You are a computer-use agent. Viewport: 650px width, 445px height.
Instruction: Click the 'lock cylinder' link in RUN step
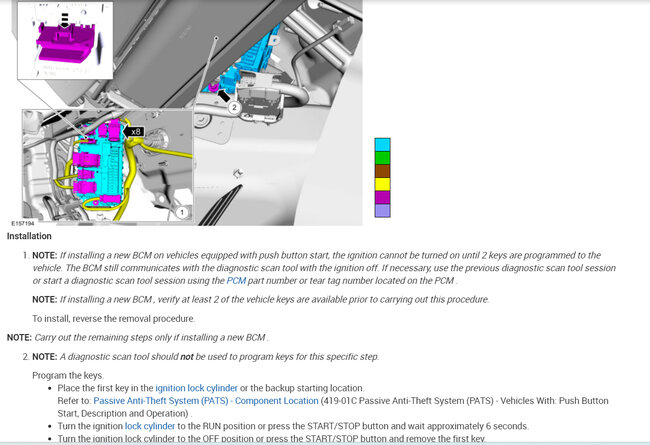pos(150,426)
